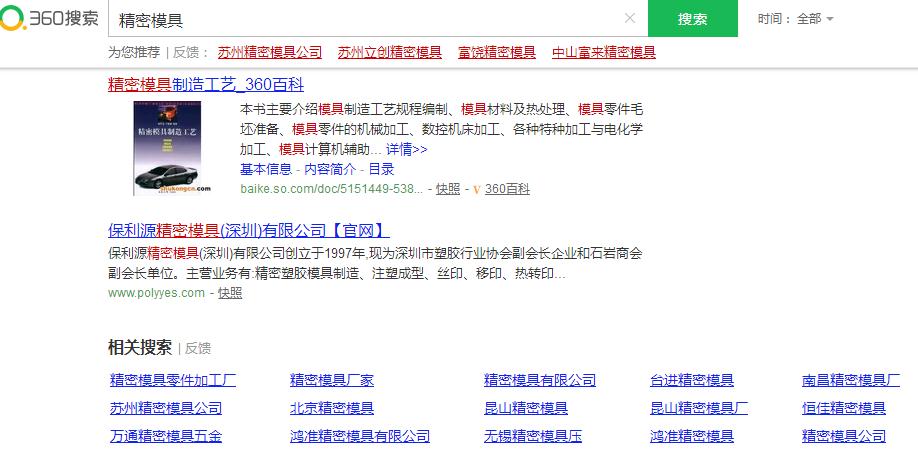Jump to 内容简介 section link
This screenshot has width=918, height=461.
[330, 169]
